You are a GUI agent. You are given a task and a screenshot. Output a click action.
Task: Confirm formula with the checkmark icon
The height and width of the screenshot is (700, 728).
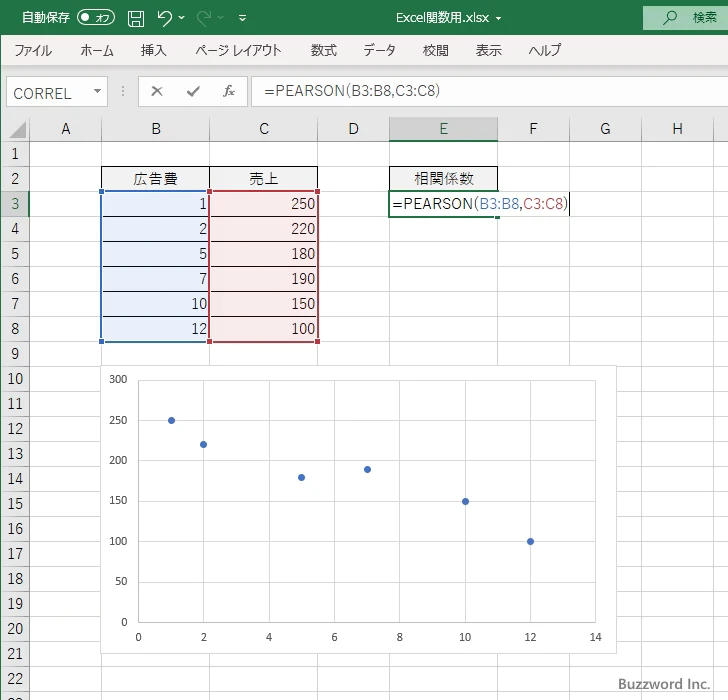tap(192, 92)
